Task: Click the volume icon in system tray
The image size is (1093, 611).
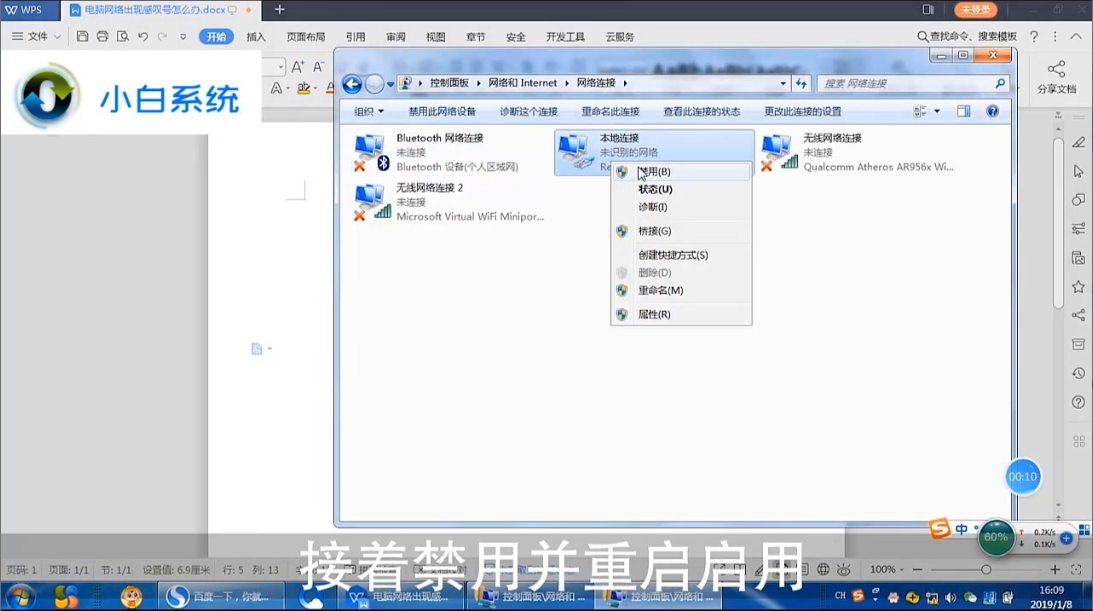Action: point(950,598)
